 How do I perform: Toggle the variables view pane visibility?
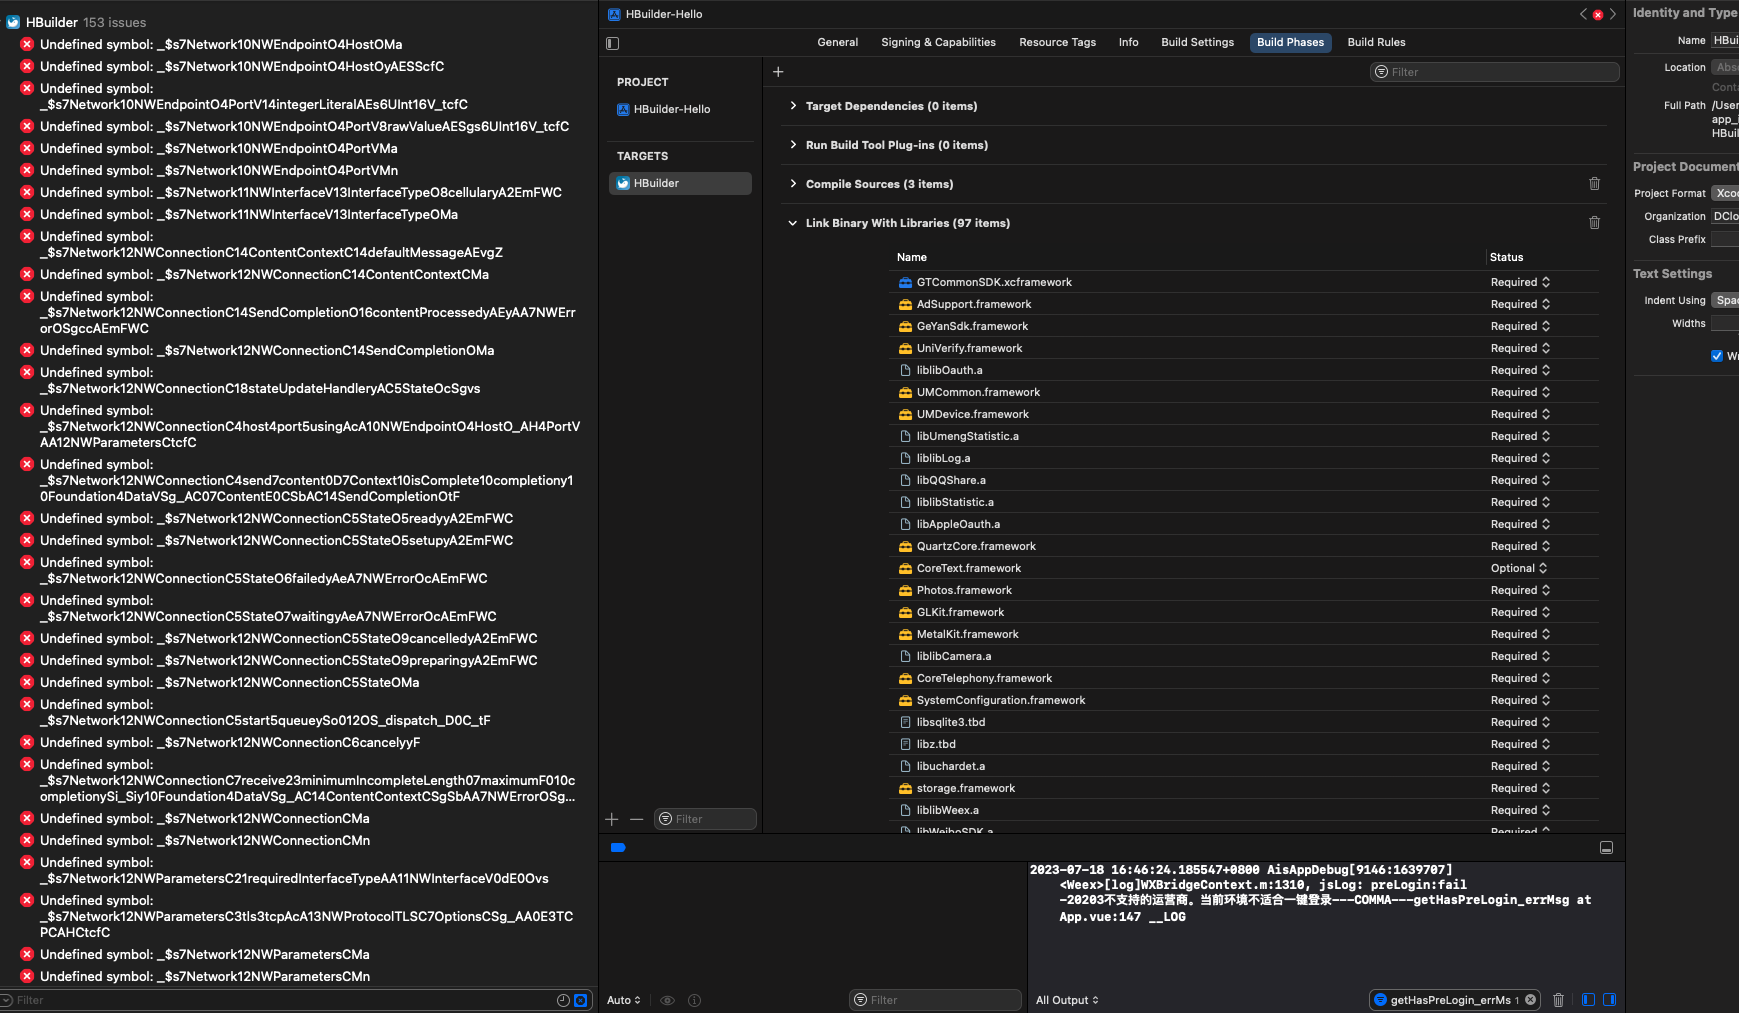coord(1588,1000)
